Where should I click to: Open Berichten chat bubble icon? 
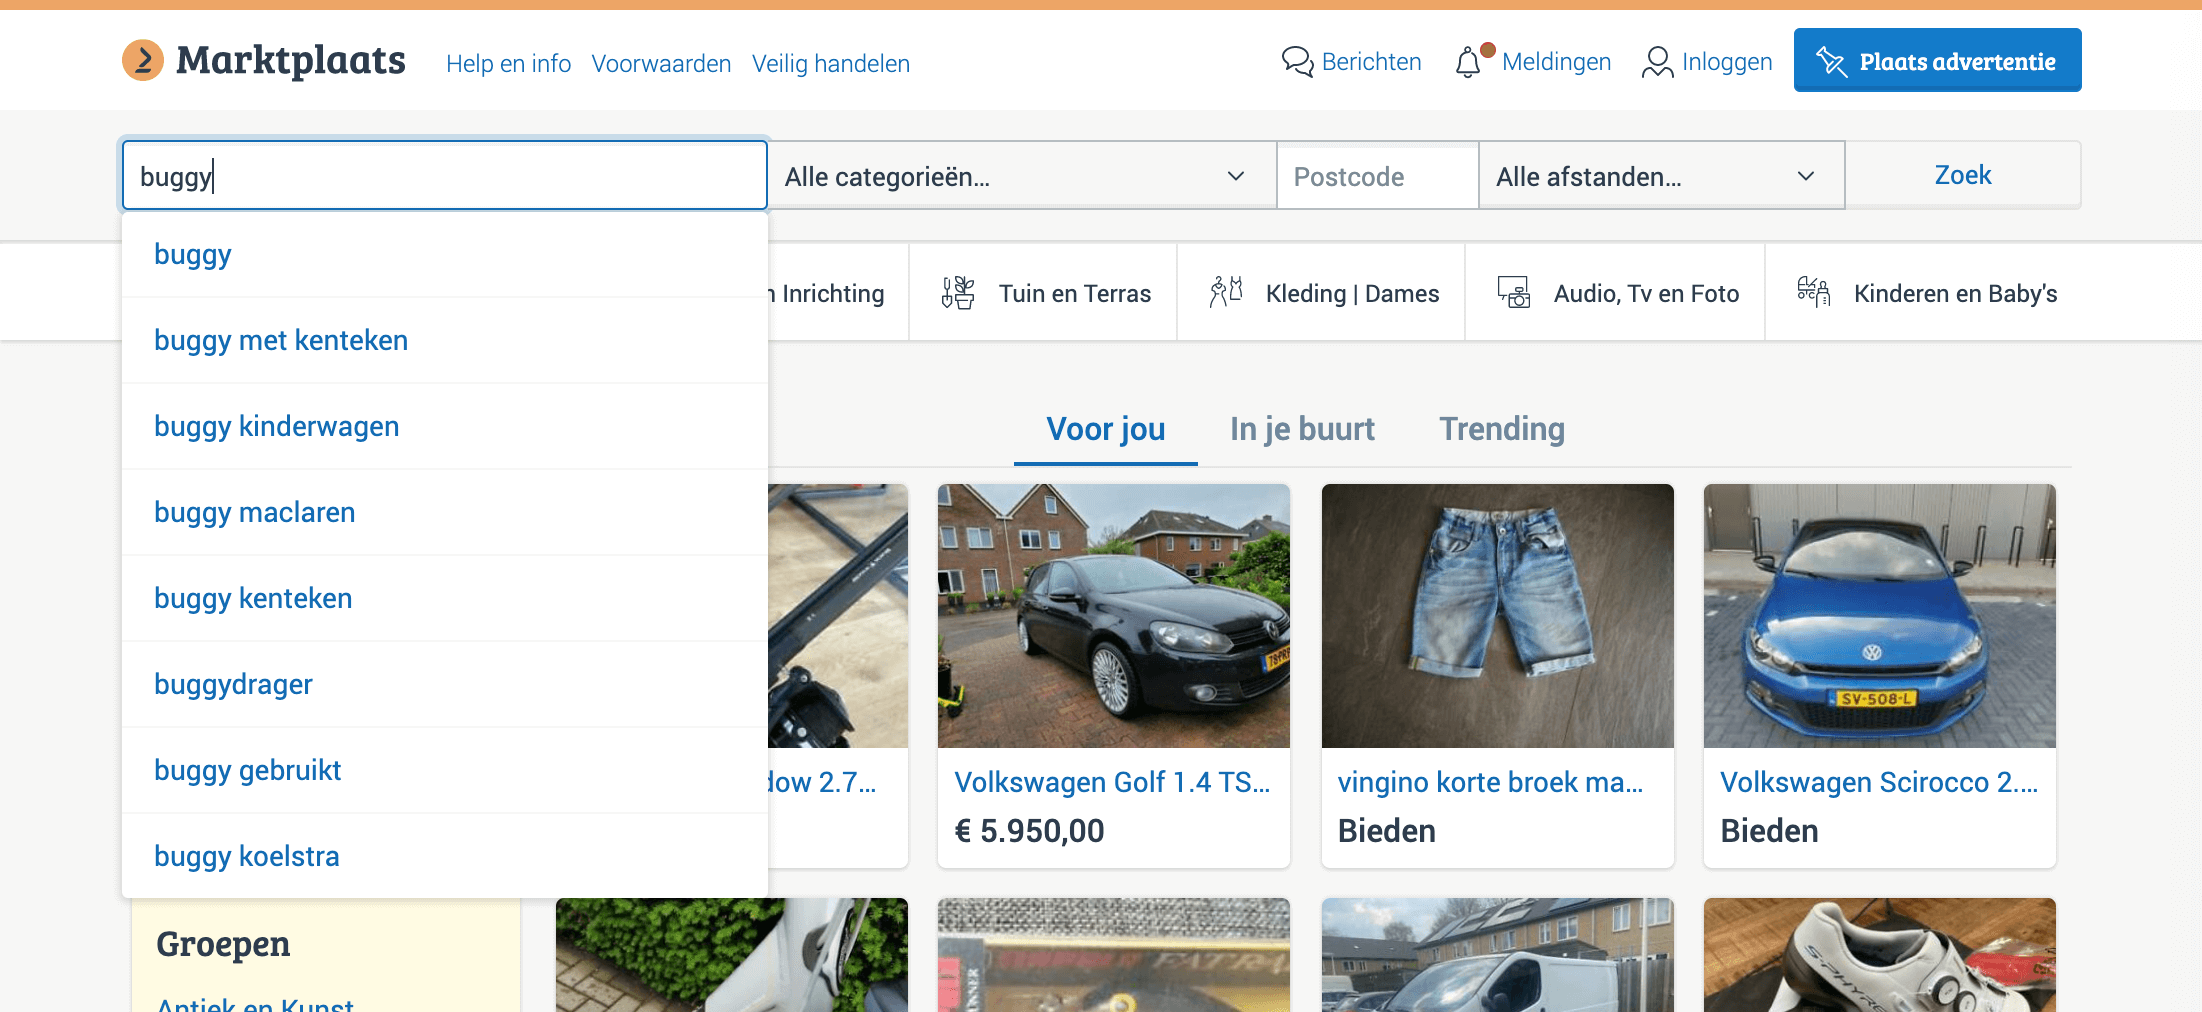[x=1297, y=62]
